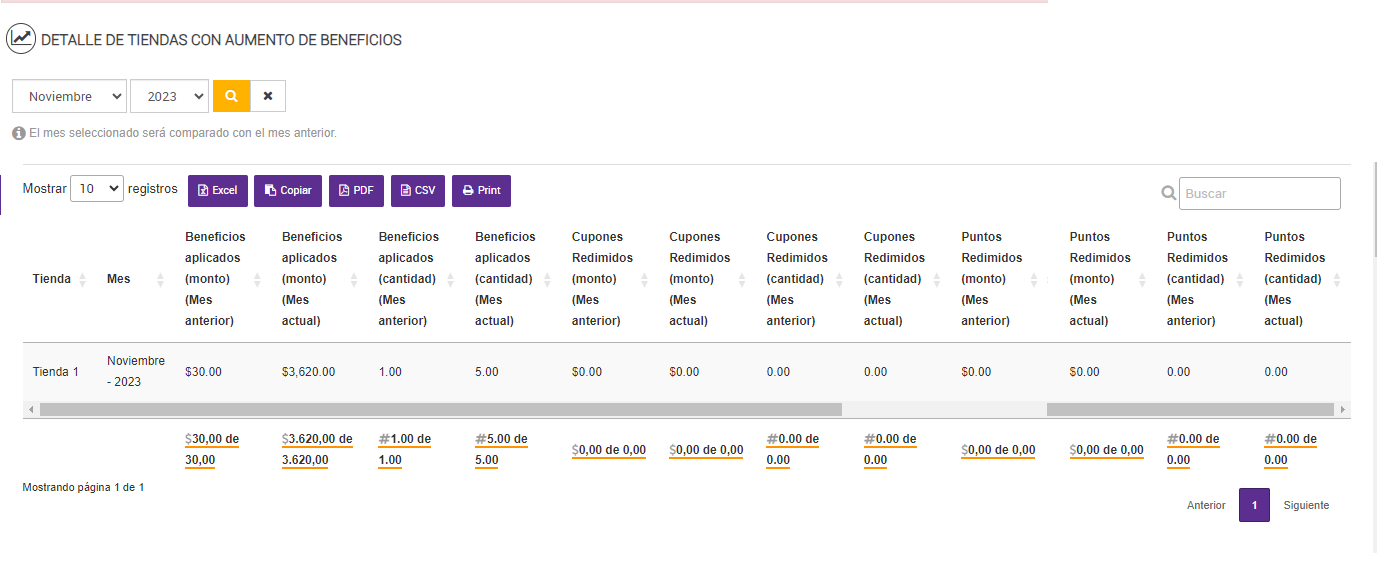Screen dimensions: 1391x573
Task: Click the Siguiente pagination link
Action: 1306,505
